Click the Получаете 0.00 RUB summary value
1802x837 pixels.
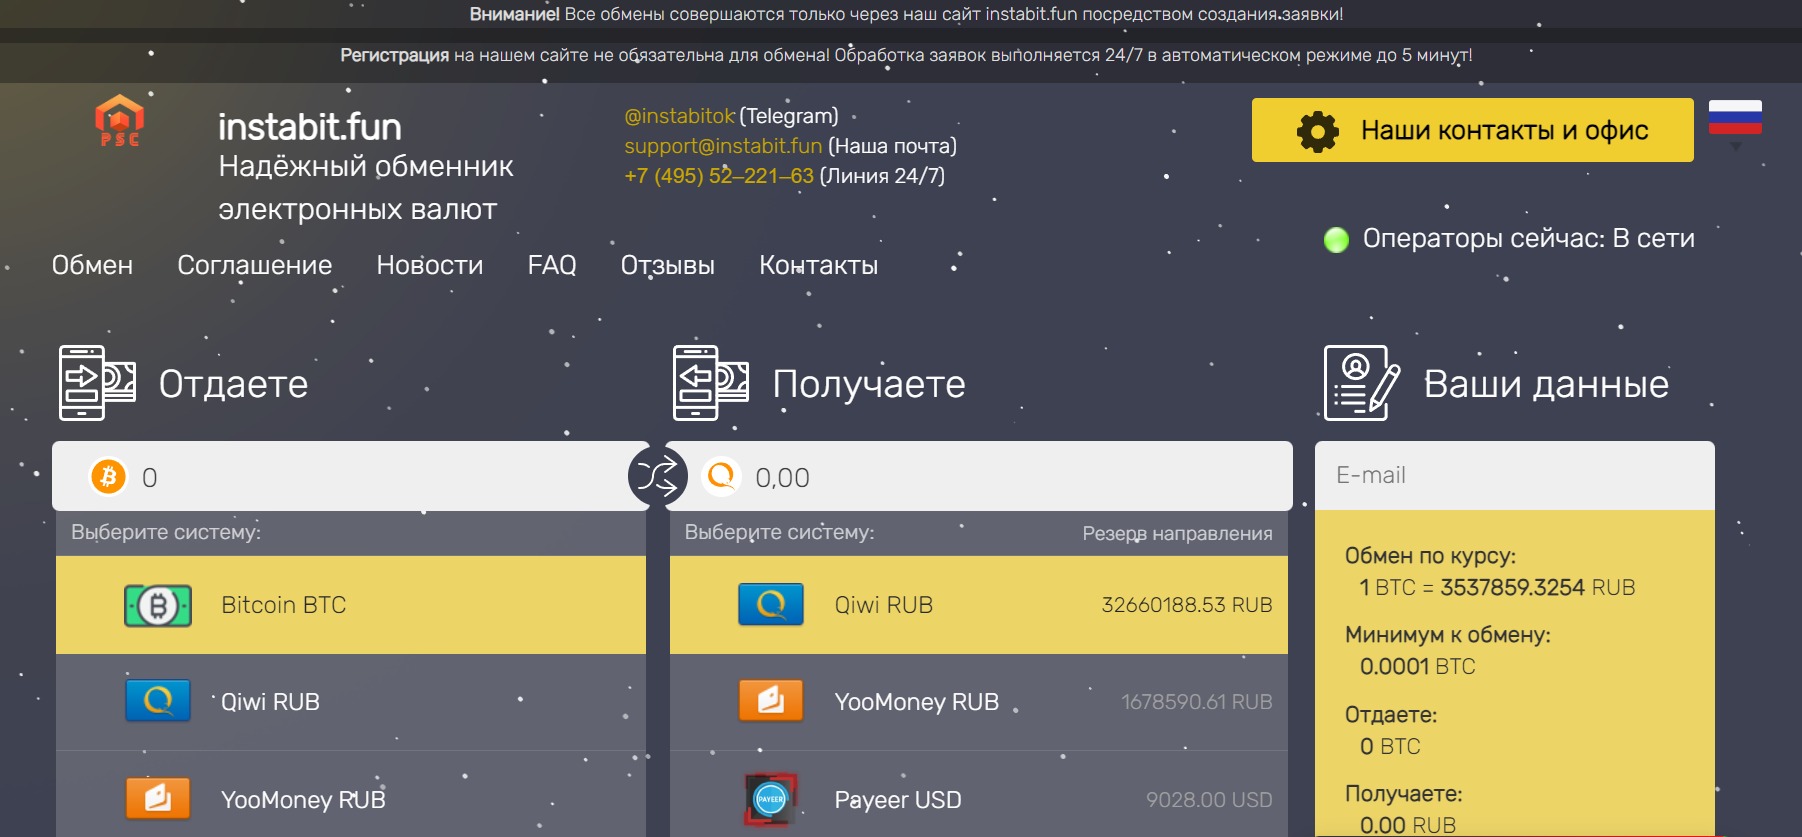pyautogui.click(x=1408, y=825)
